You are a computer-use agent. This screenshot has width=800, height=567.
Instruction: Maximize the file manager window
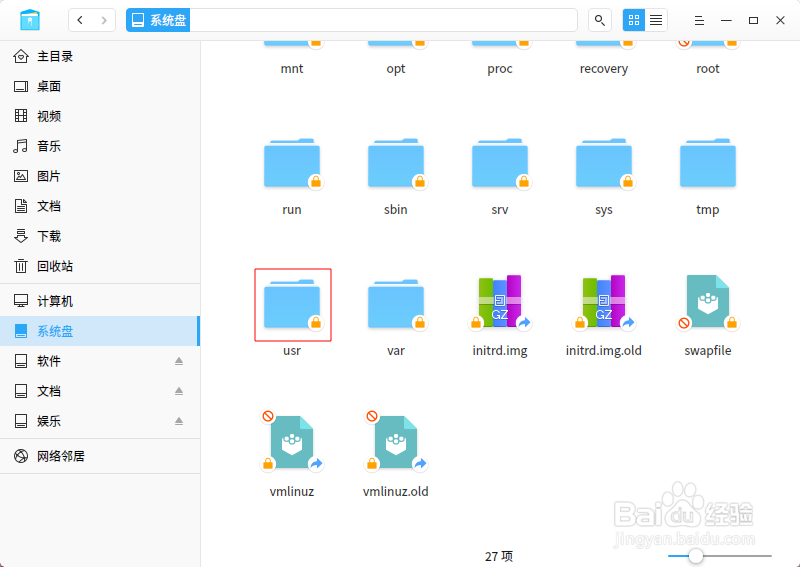(x=753, y=20)
